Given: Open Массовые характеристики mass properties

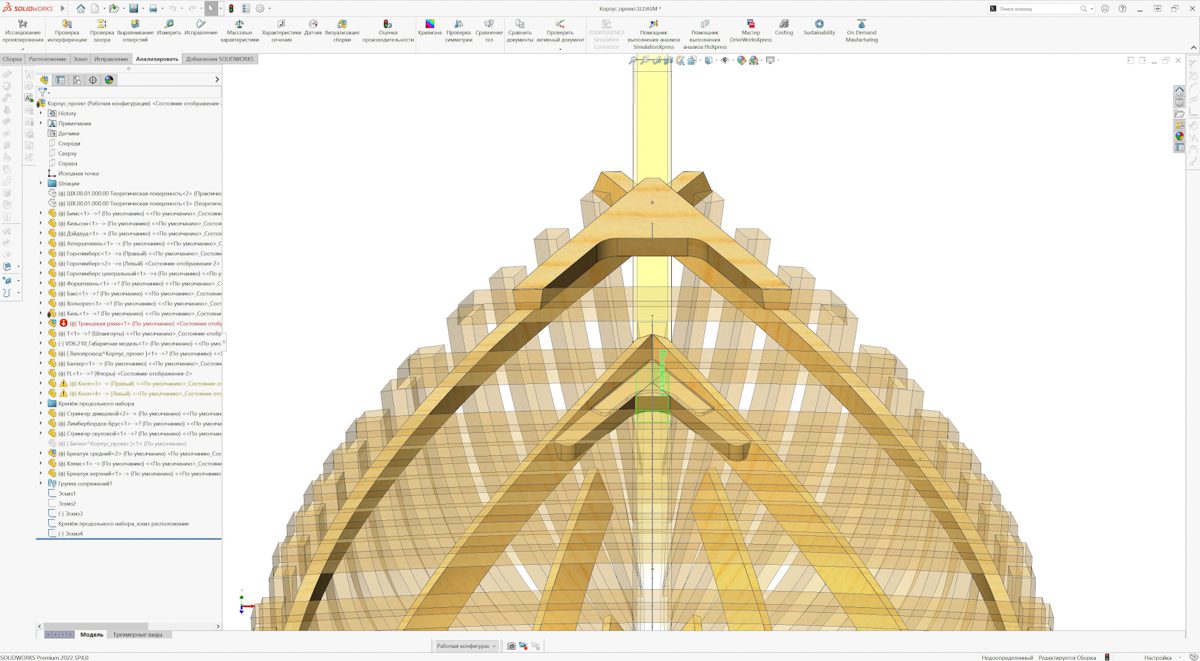Looking at the screenshot, I should click(240, 31).
